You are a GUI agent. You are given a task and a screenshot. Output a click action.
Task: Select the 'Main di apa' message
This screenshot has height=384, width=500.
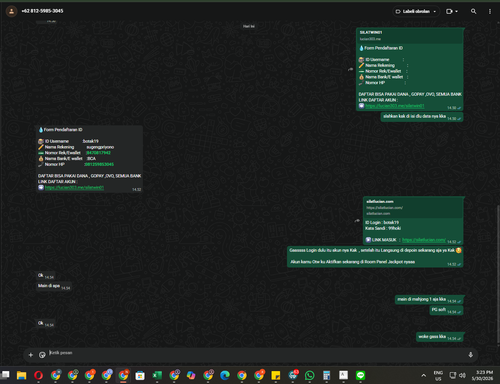(54, 286)
